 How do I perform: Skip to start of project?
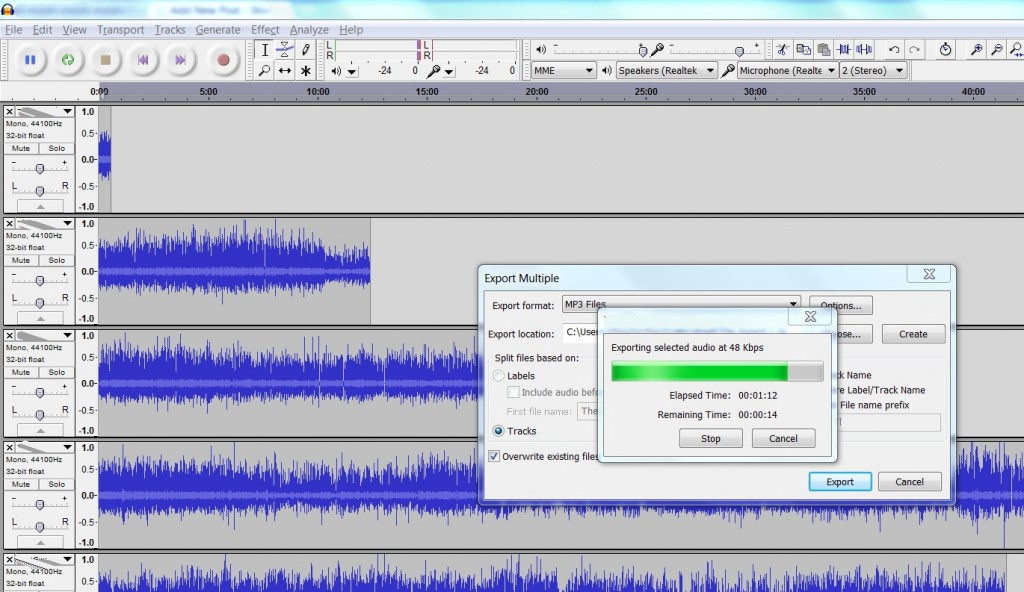tap(143, 60)
